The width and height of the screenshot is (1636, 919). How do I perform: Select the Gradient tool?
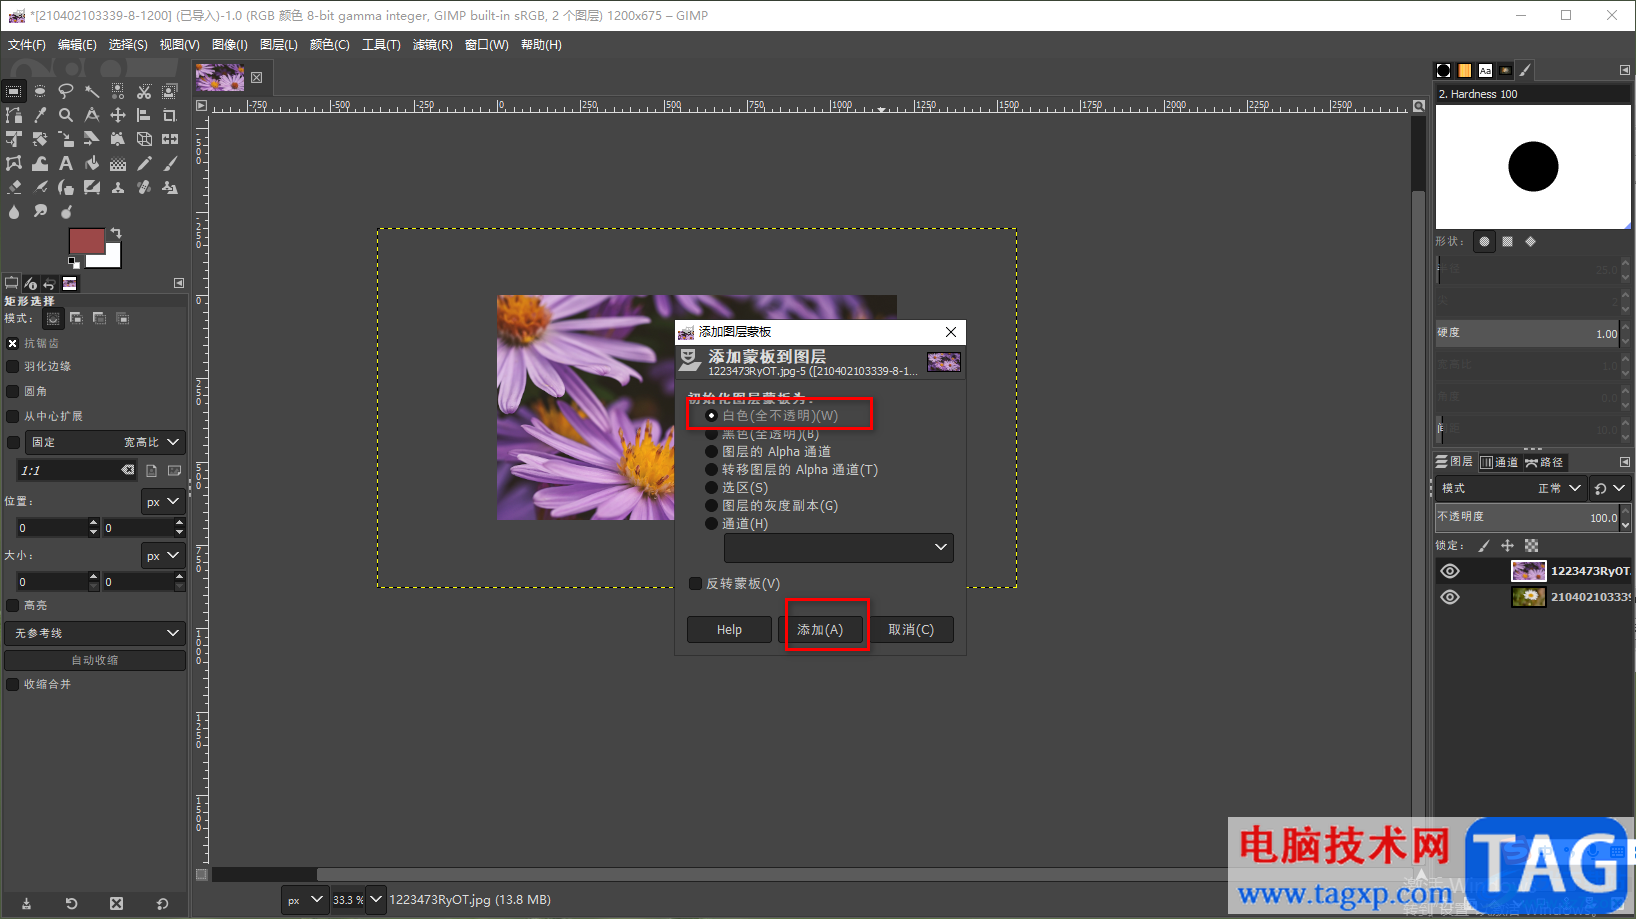point(118,163)
